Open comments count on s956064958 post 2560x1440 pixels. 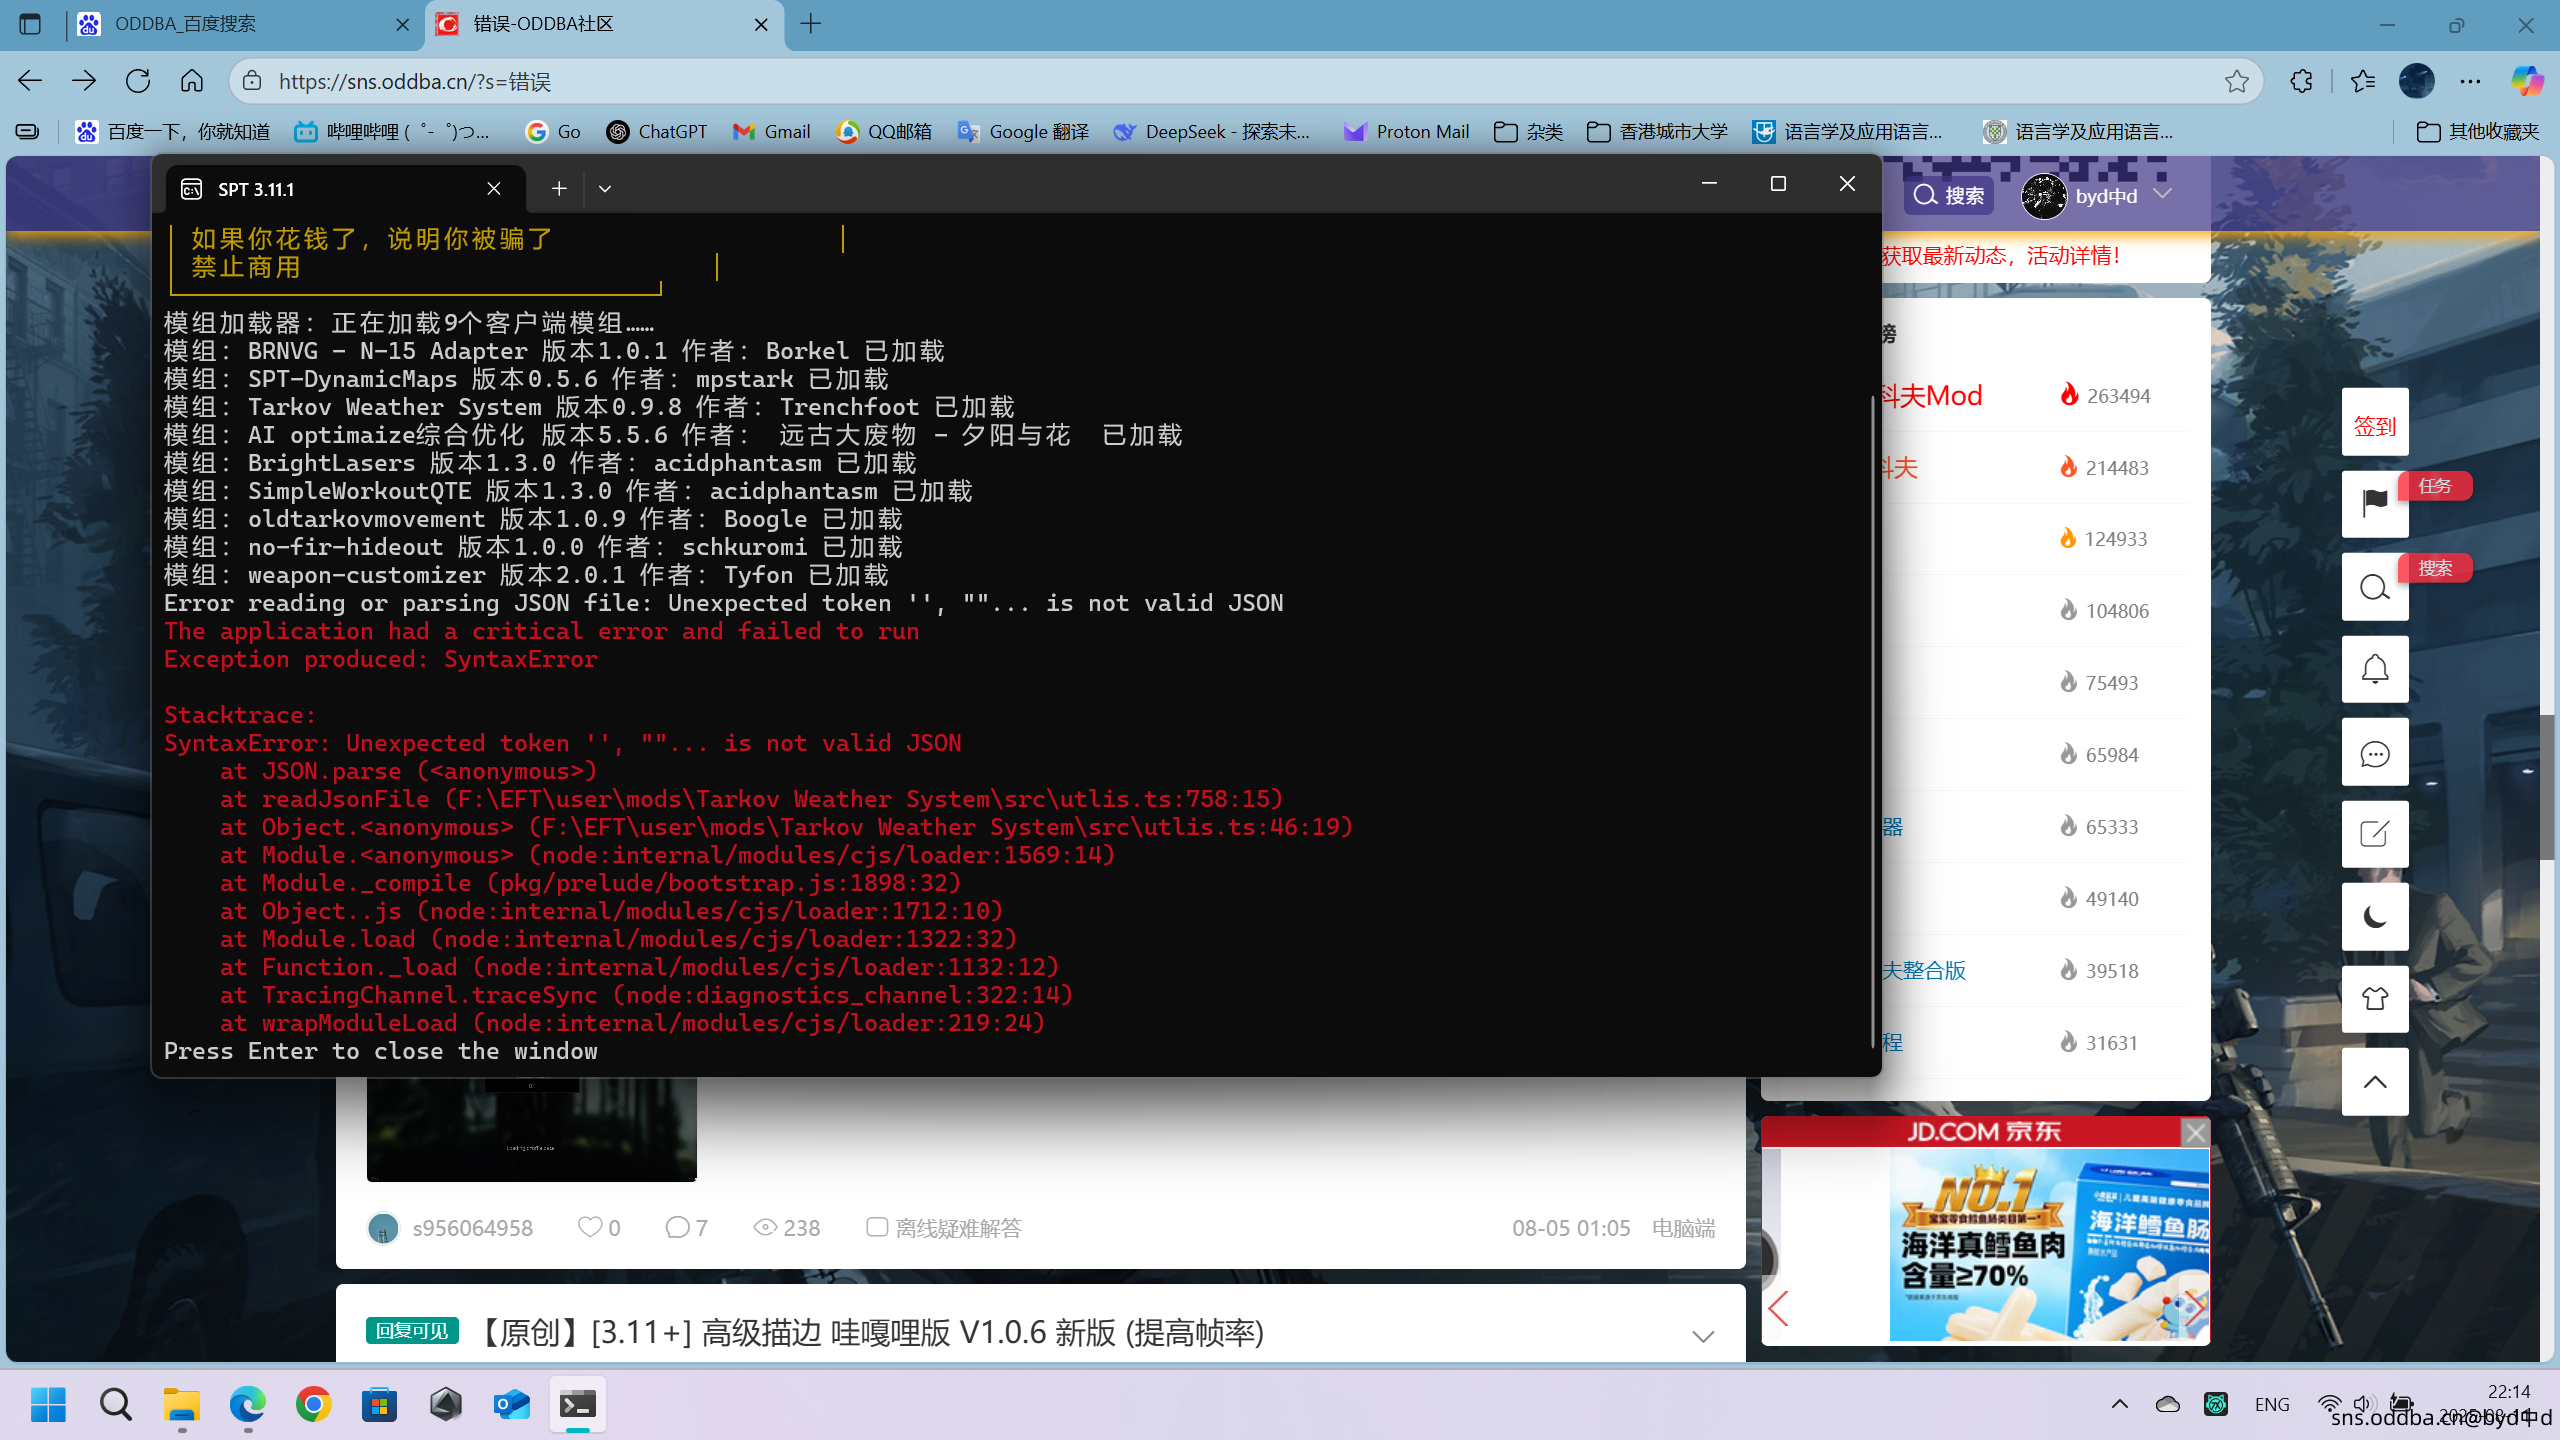coord(687,1227)
